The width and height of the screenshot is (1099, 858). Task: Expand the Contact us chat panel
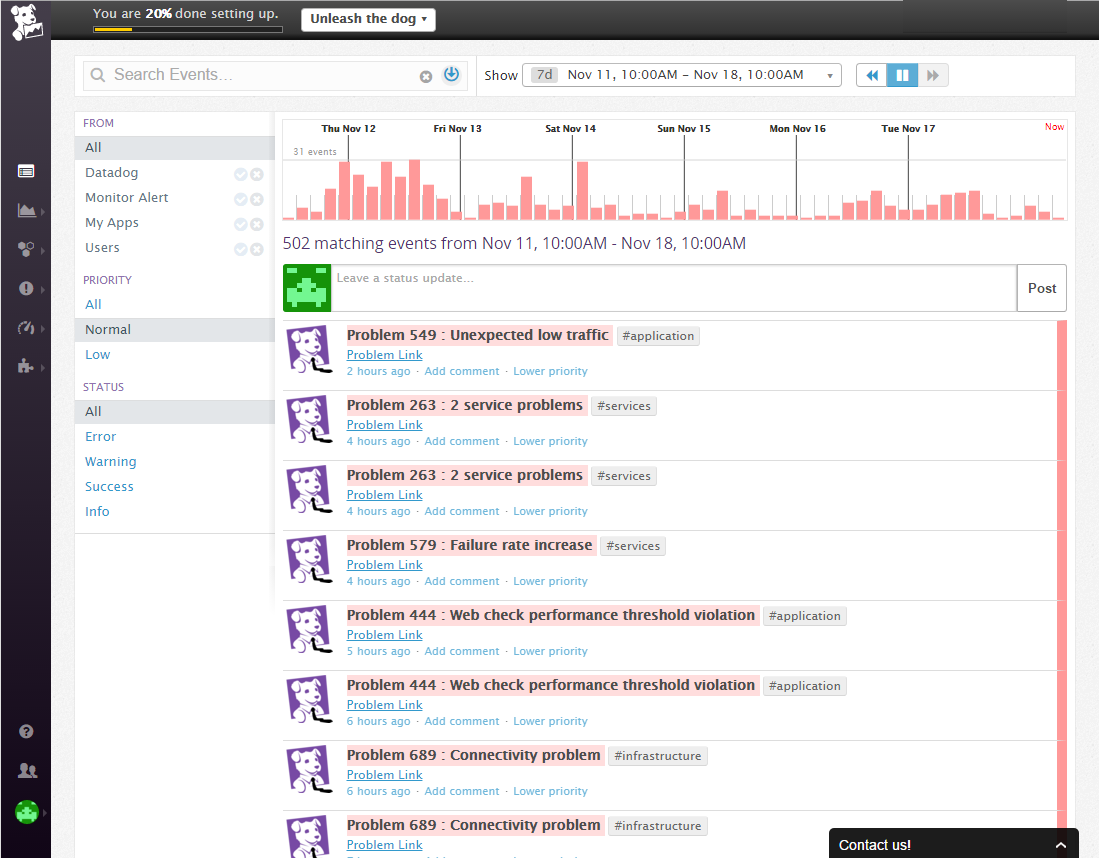coord(953,844)
